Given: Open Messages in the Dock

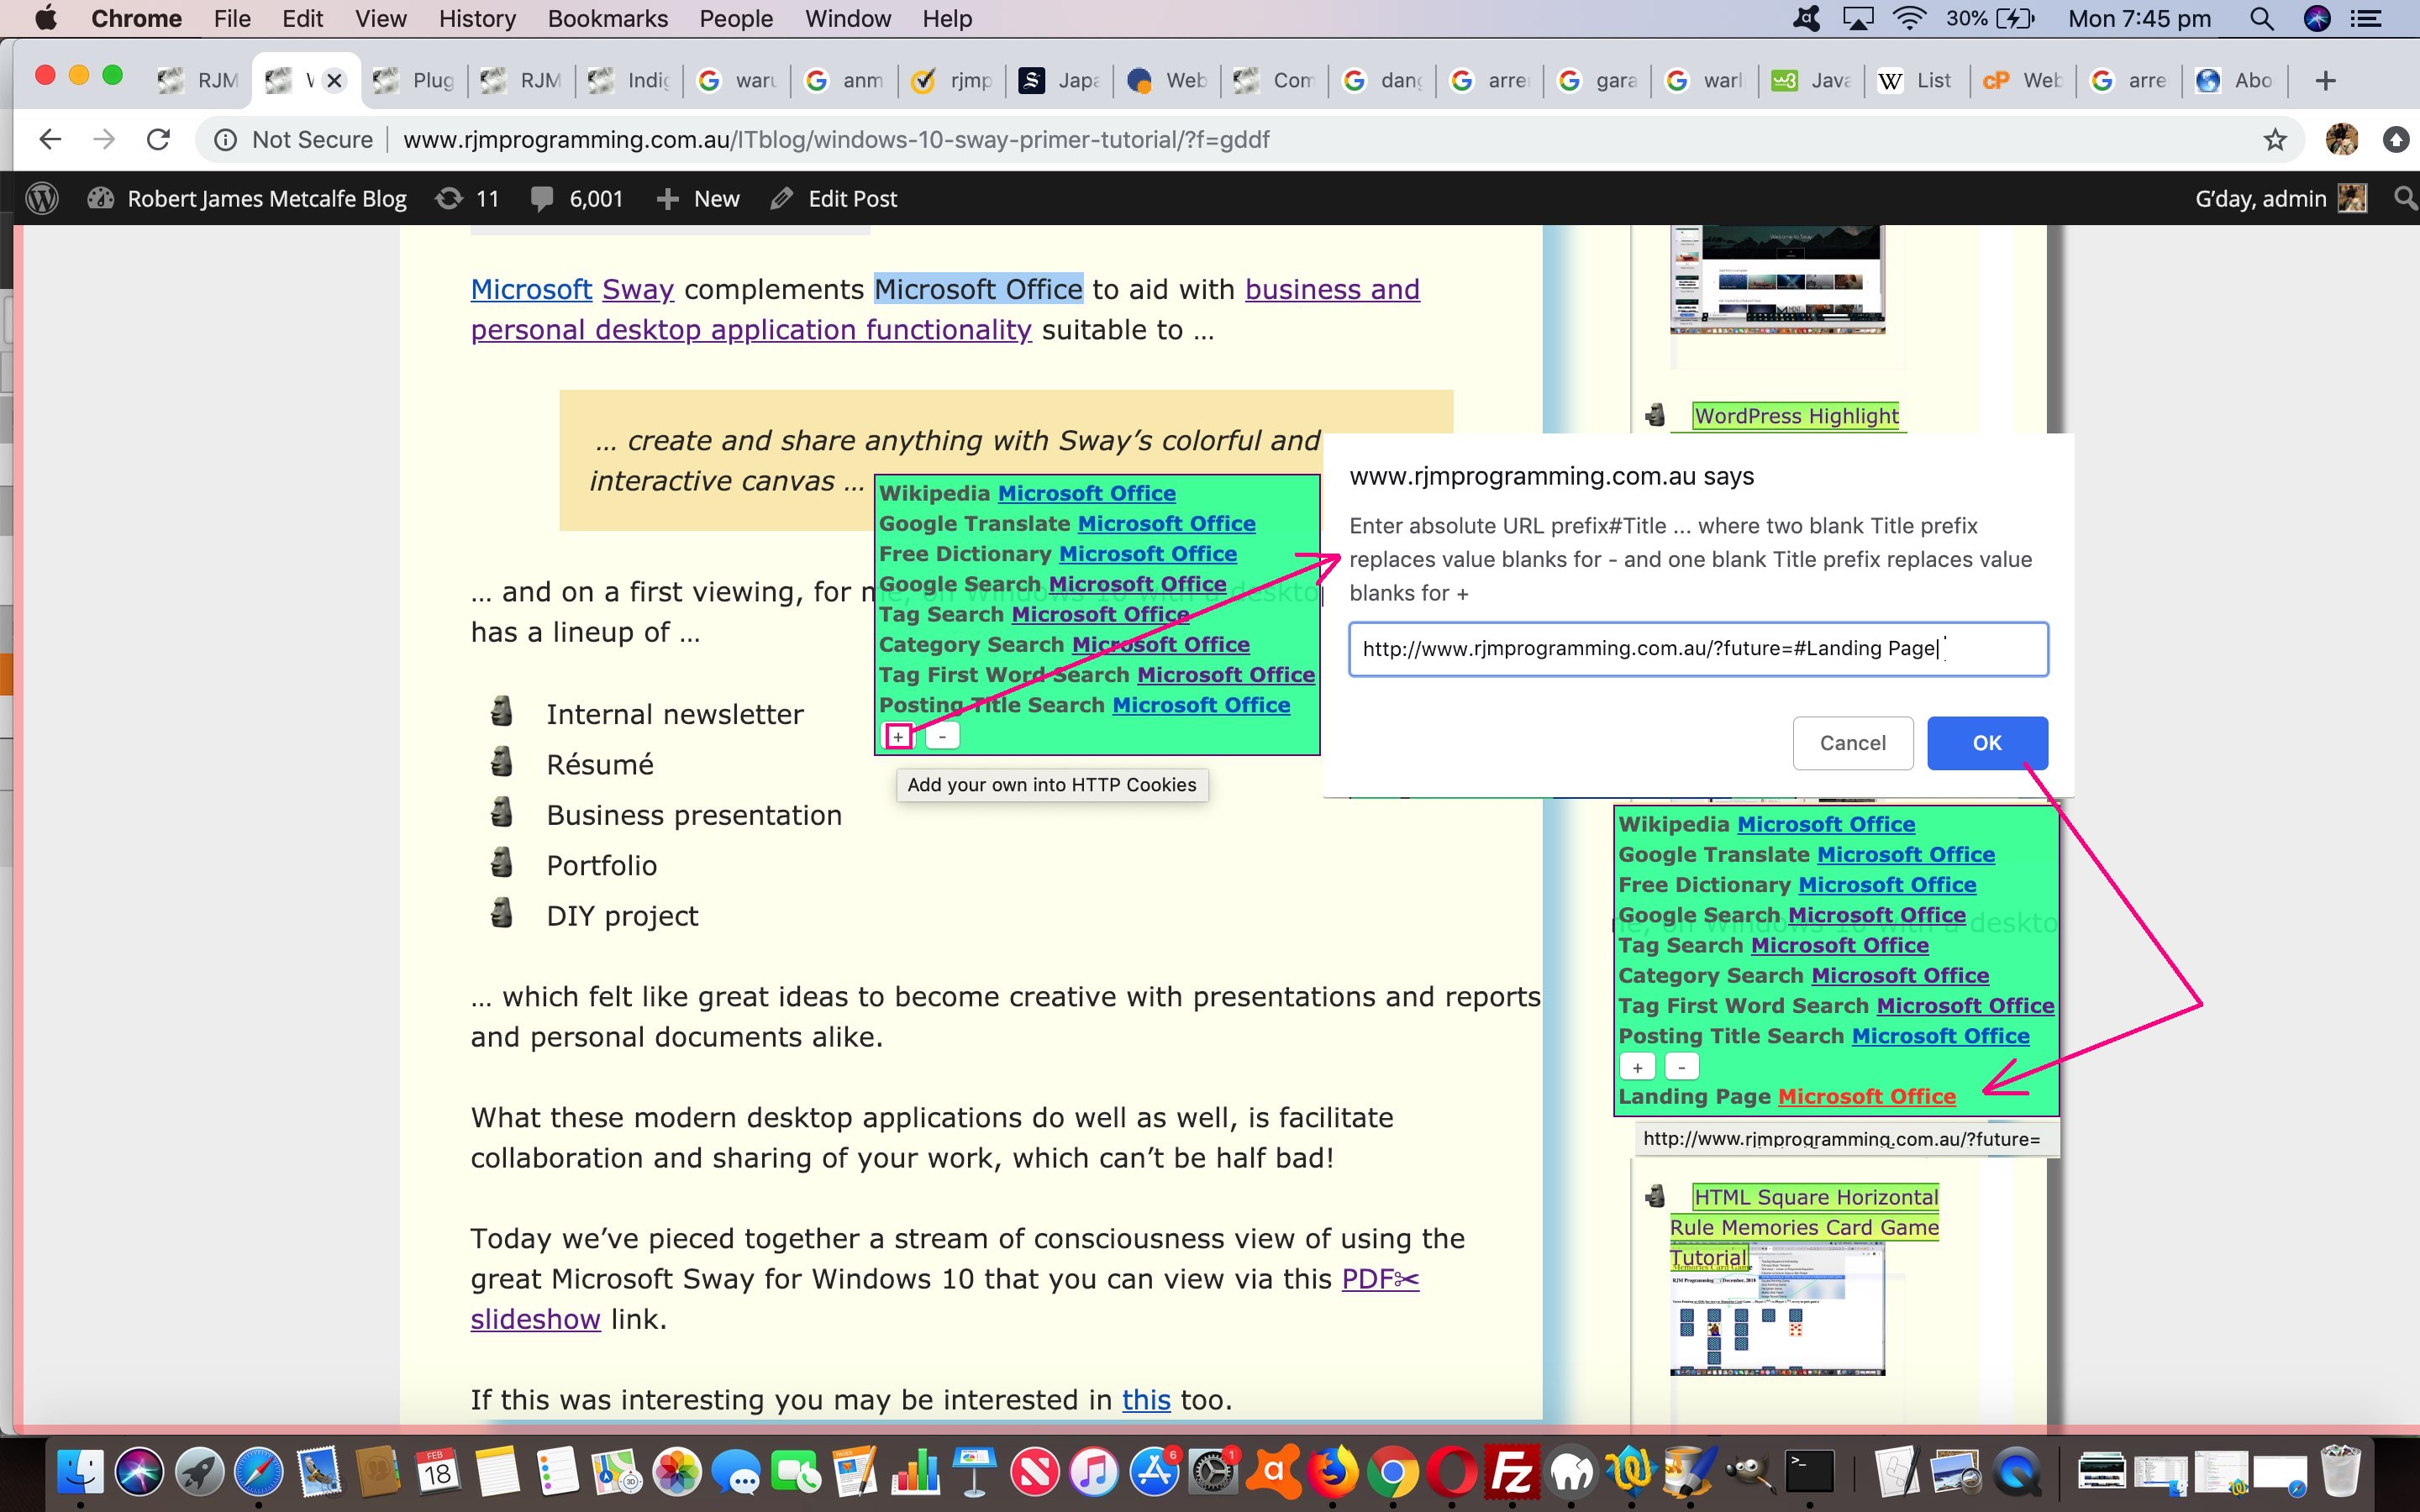Looking at the screenshot, I should [737, 1472].
